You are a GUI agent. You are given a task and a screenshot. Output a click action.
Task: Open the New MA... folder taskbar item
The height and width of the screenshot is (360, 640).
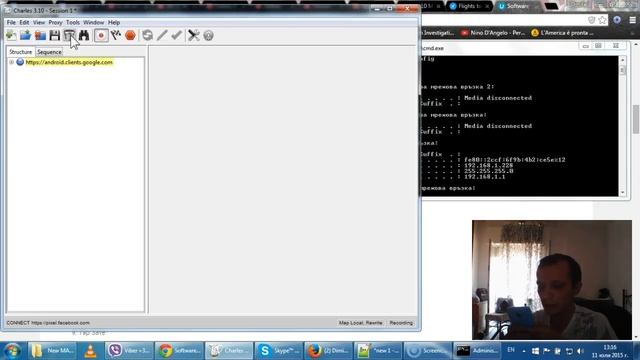click(x=52, y=351)
